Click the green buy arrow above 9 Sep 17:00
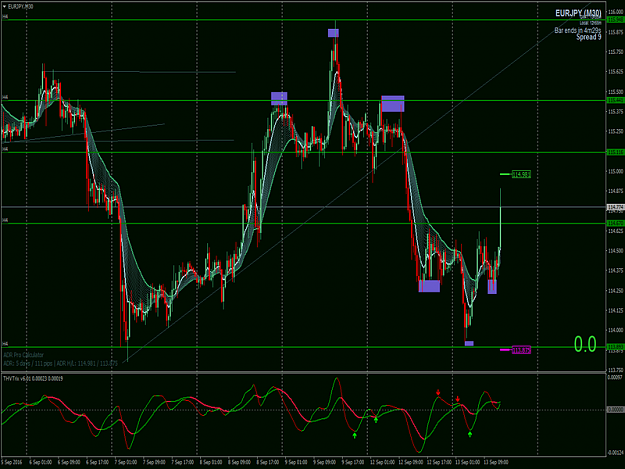The image size is (625, 469). point(355,436)
